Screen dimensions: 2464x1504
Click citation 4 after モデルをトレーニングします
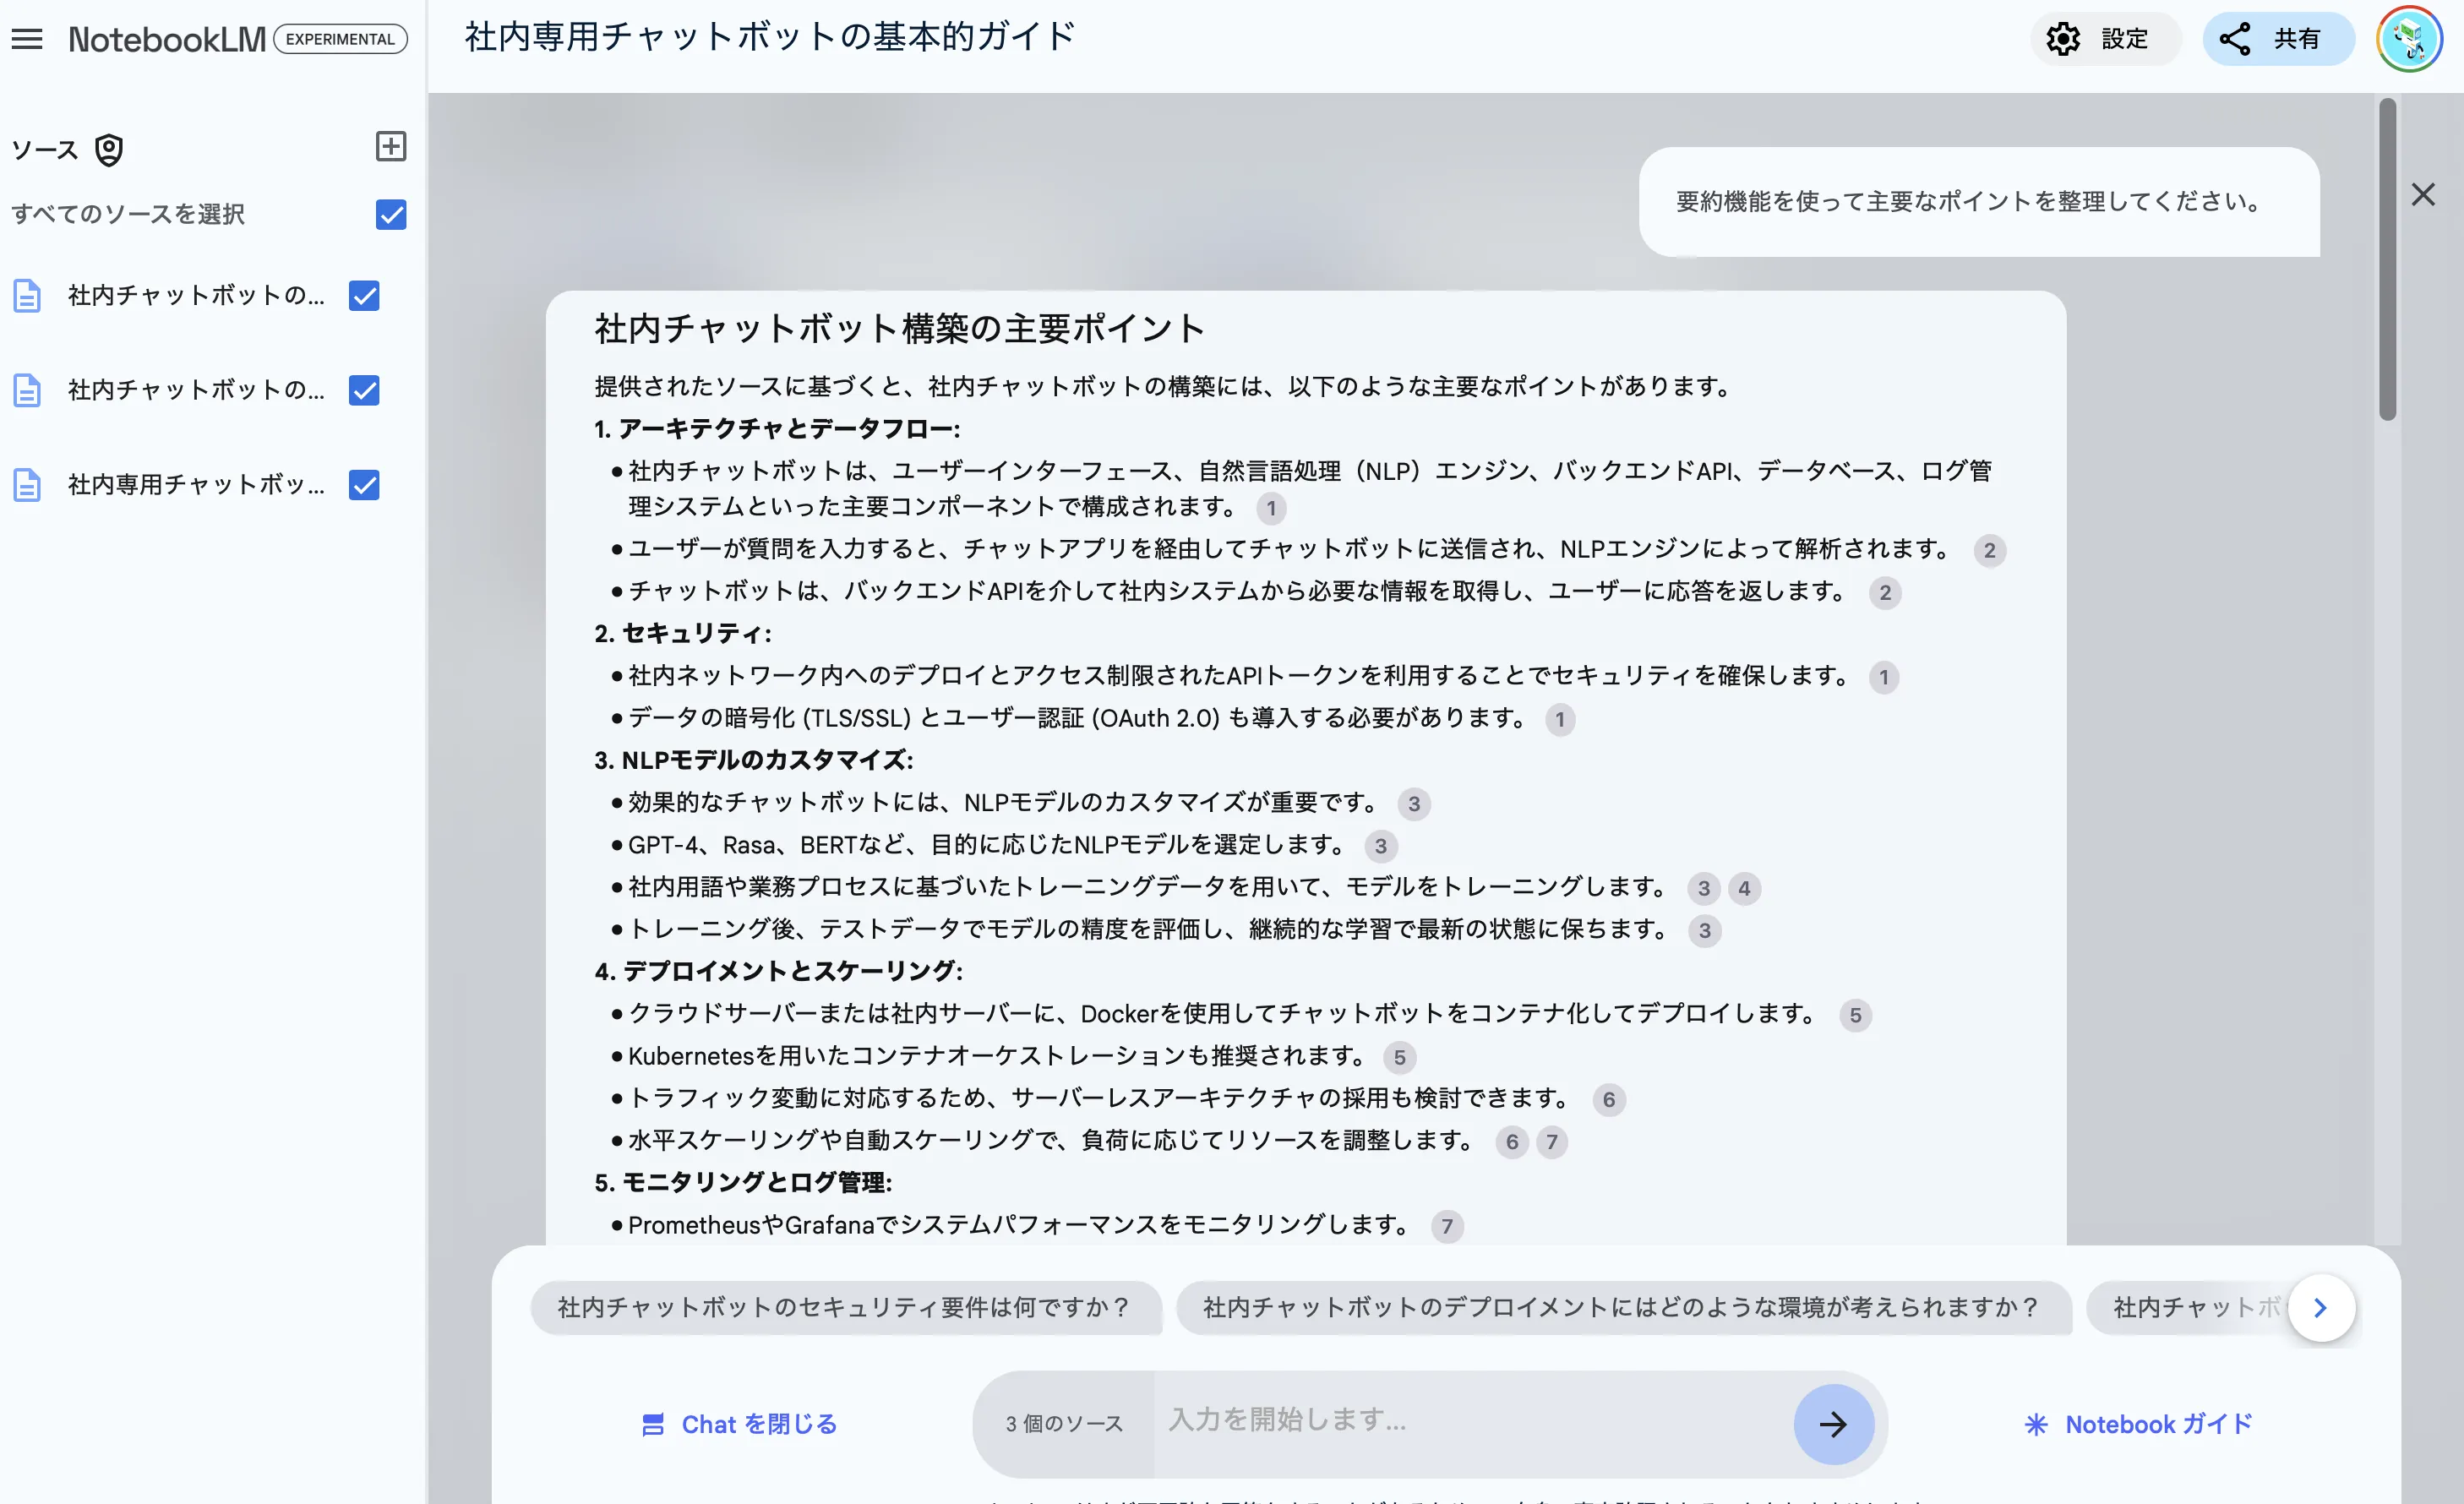coord(1743,888)
